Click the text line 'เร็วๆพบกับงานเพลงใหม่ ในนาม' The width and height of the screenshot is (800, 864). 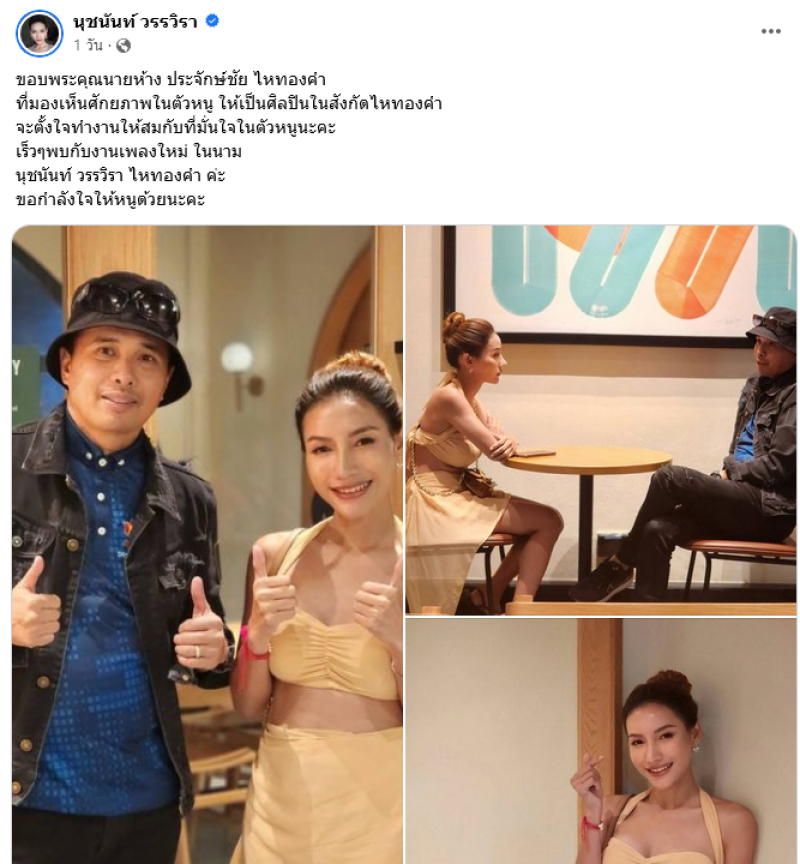point(128,152)
